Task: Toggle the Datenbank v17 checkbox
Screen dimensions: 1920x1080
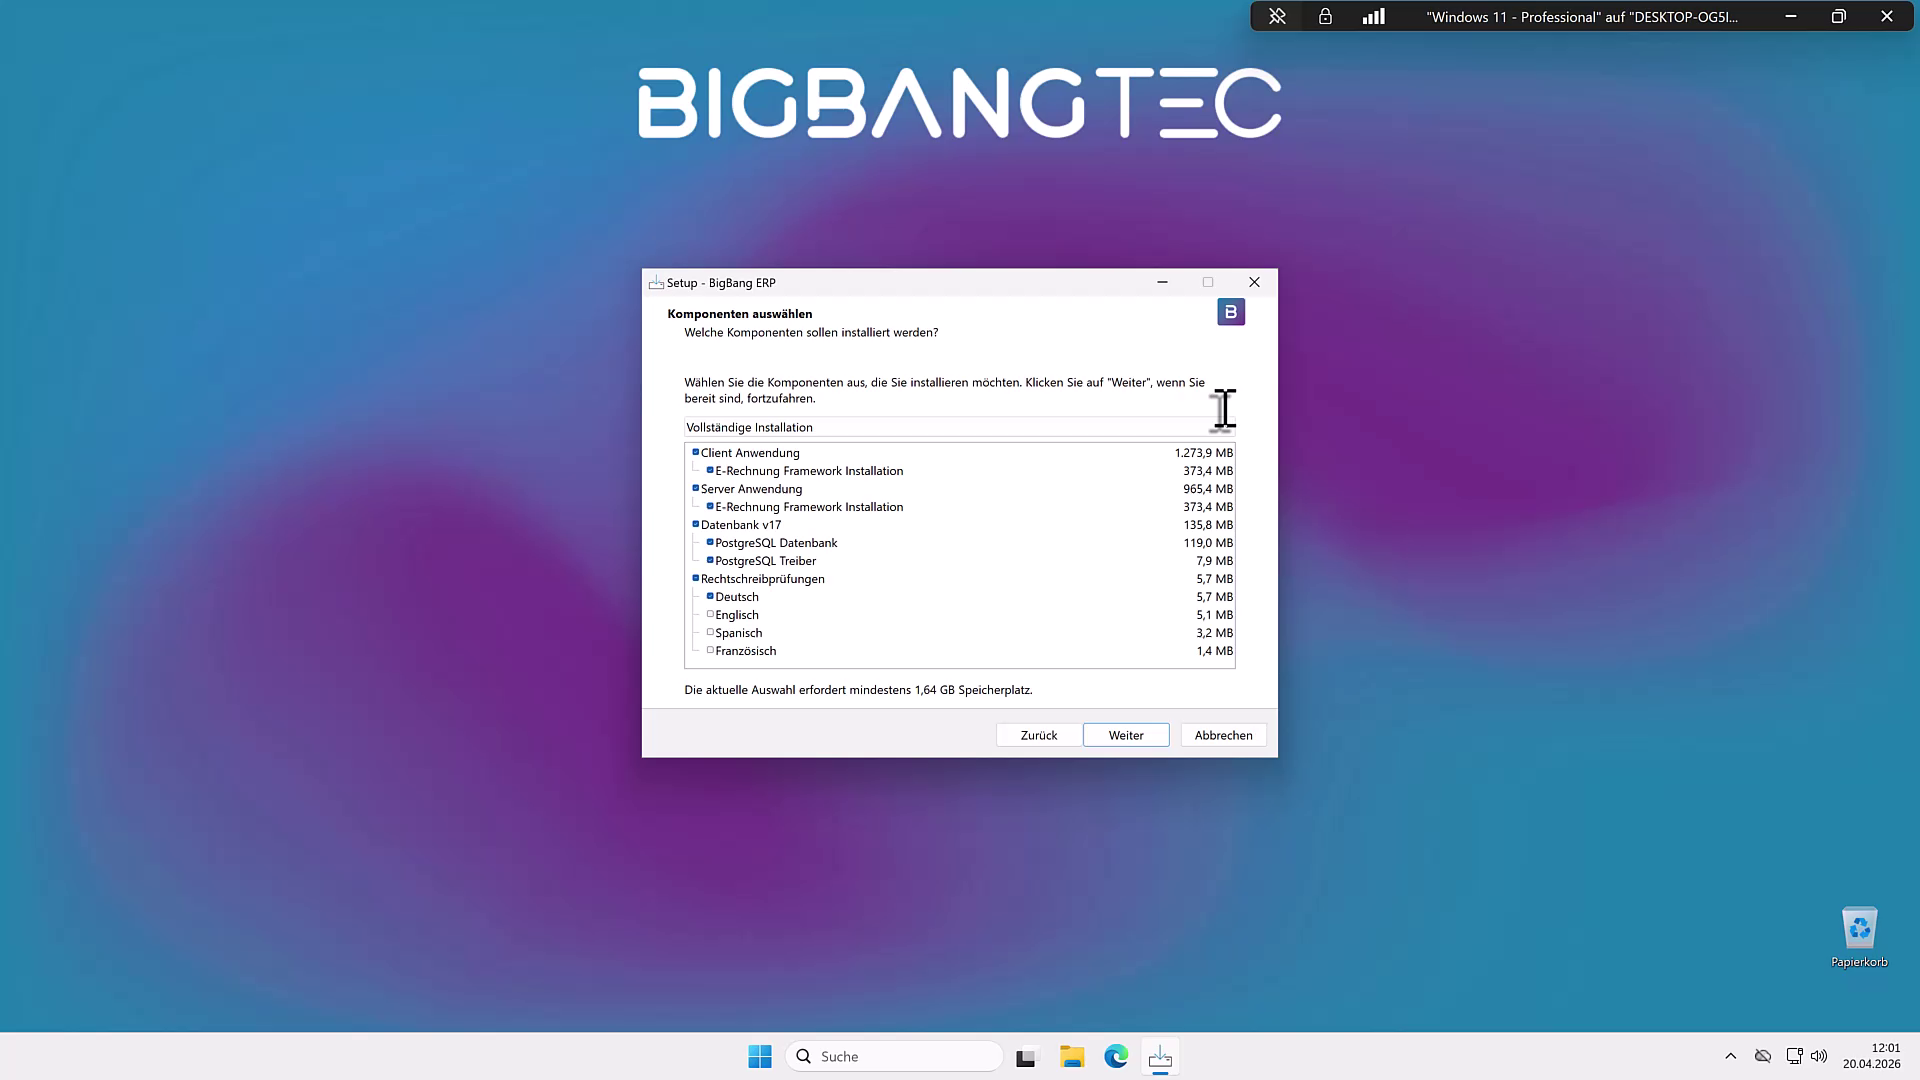Action: pyautogui.click(x=696, y=524)
